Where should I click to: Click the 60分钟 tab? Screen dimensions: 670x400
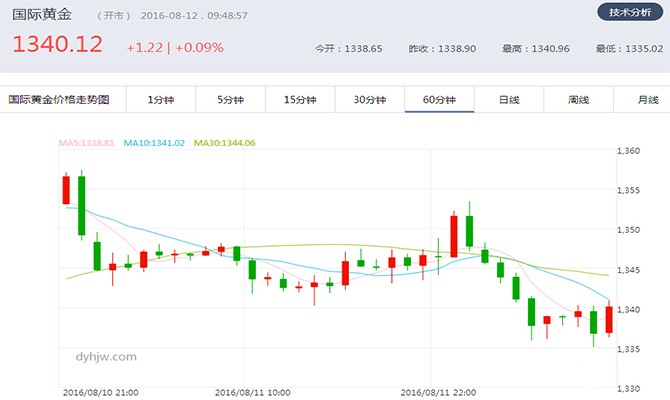[x=440, y=100]
